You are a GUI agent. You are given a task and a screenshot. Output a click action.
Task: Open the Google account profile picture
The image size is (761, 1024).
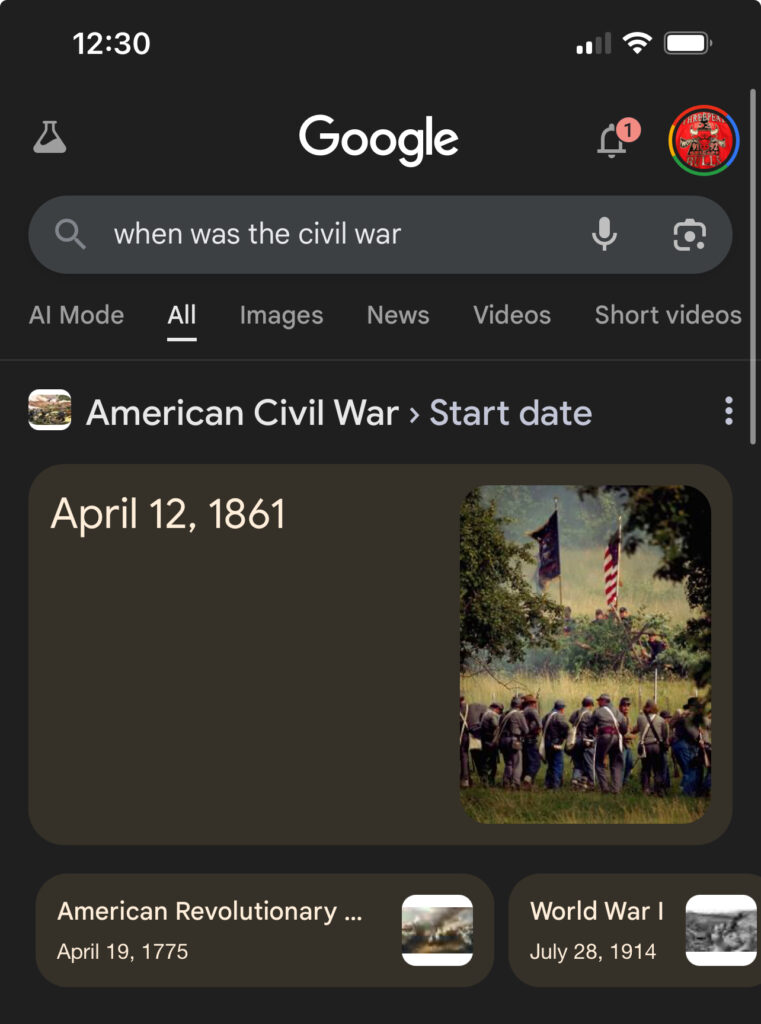coord(704,140)
